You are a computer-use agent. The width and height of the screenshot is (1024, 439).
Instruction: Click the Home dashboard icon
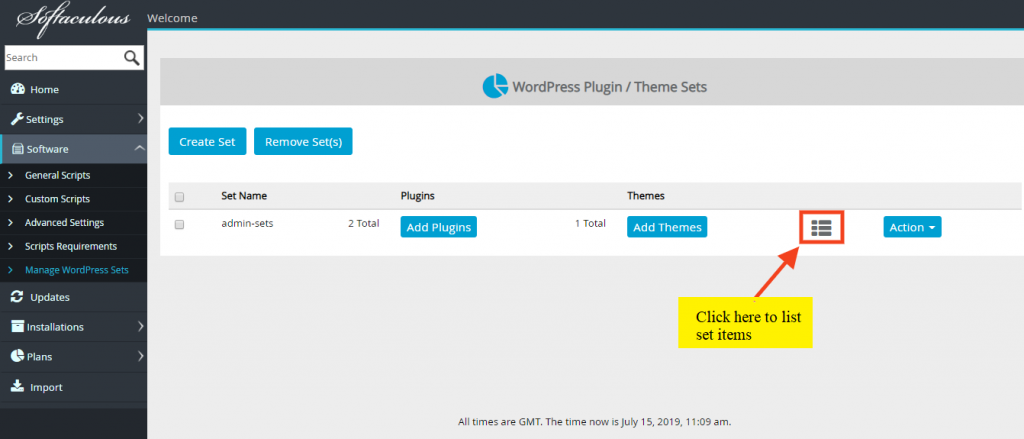click(x=18, y=89)
